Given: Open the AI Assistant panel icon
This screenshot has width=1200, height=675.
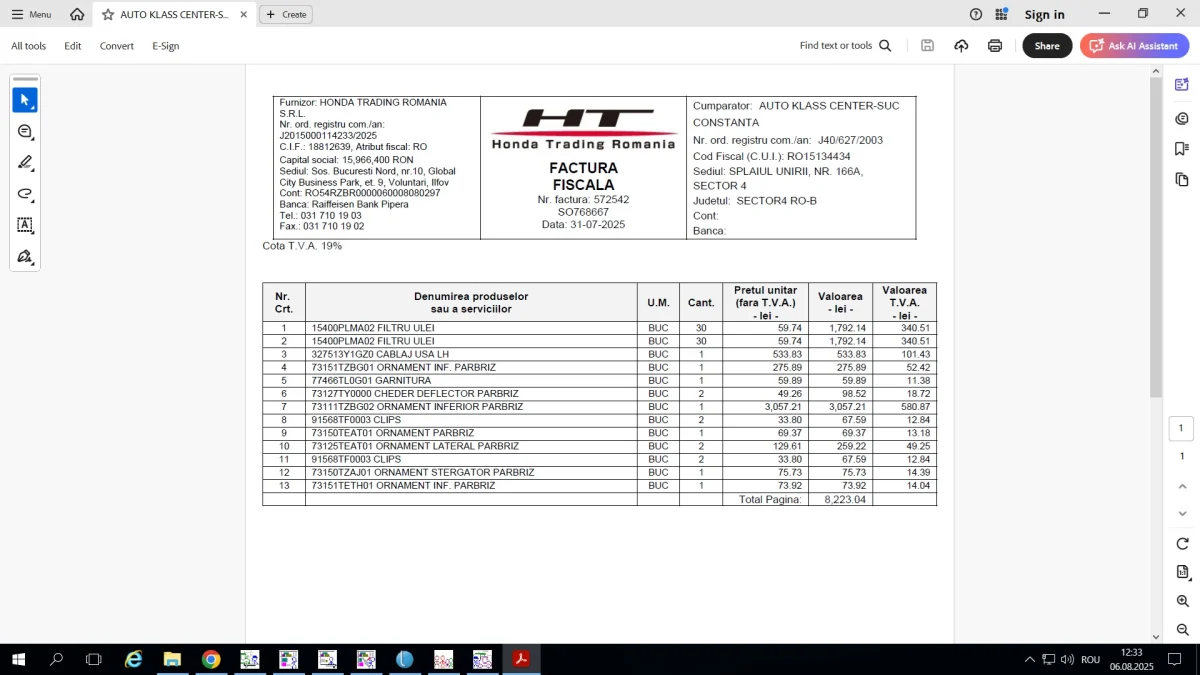Looking at the screenshot, I should pyautogui.click(x=1182, y=85).
